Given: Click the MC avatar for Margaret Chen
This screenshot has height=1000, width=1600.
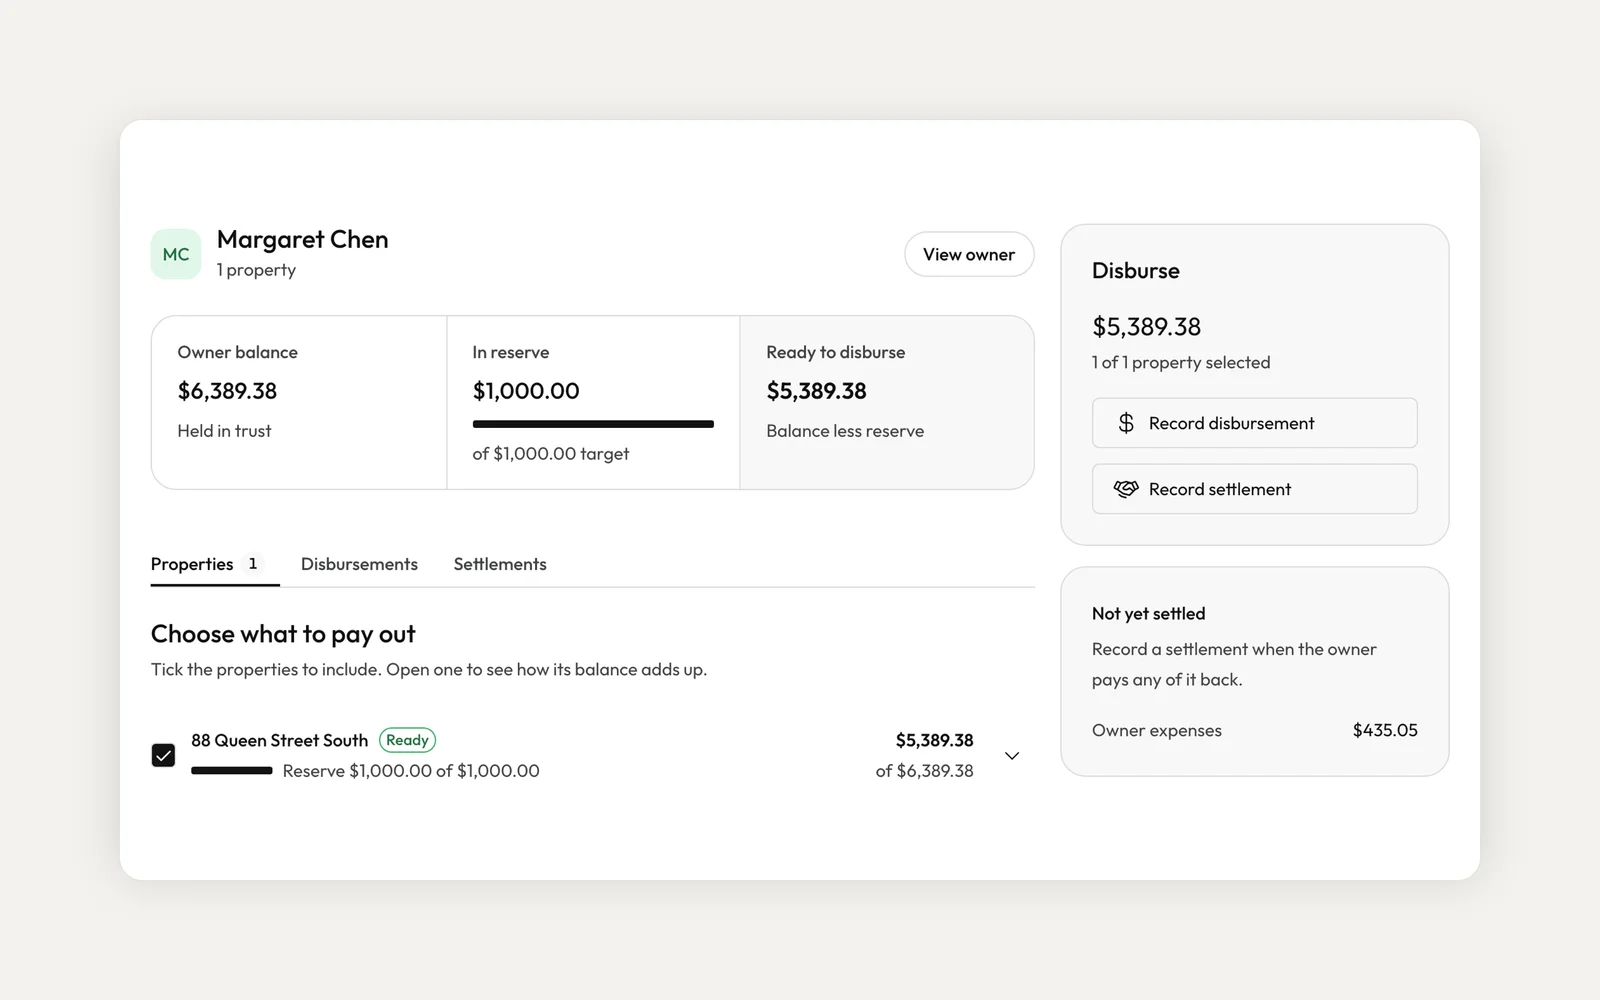Looking at the screenshot, I should click(x=176, y=254).
